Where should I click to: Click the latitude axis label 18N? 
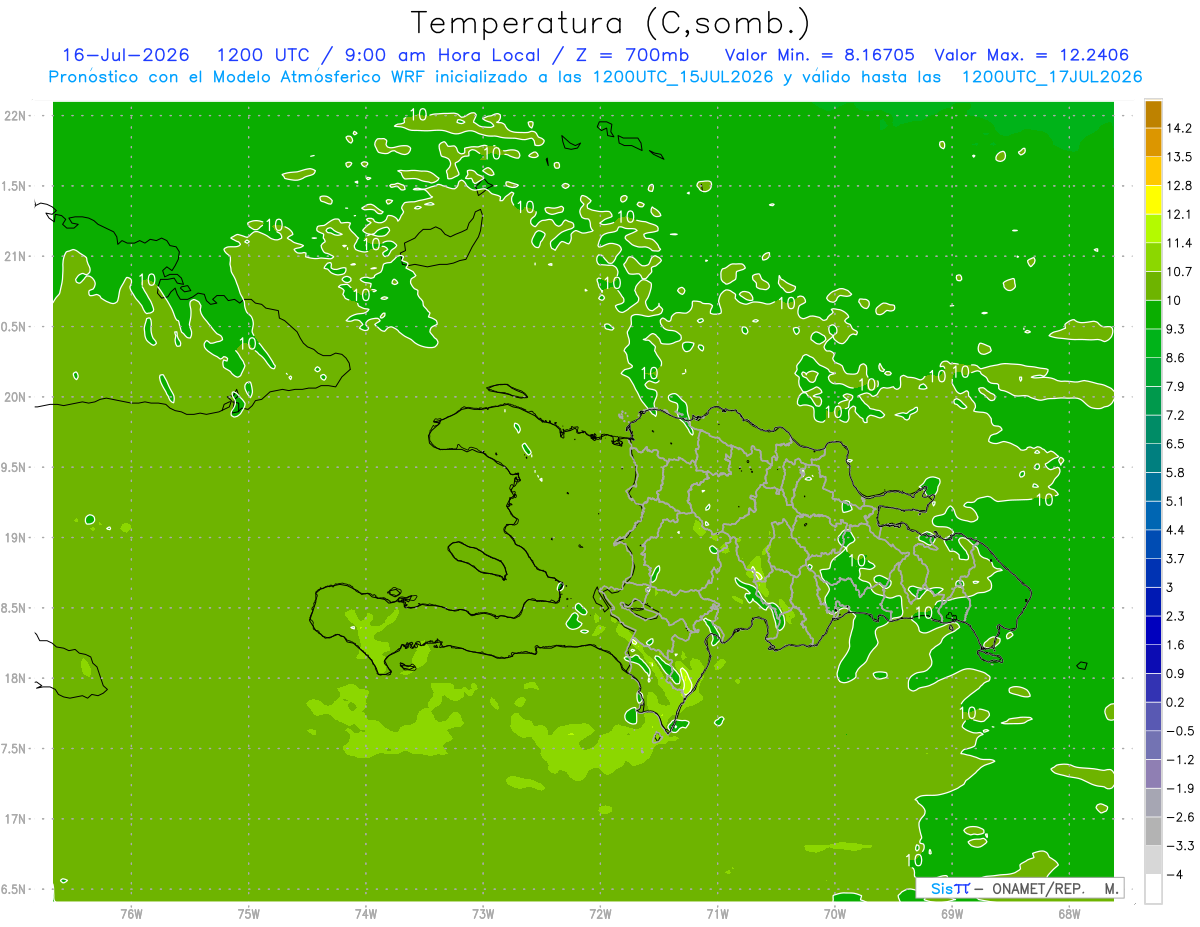14,678
